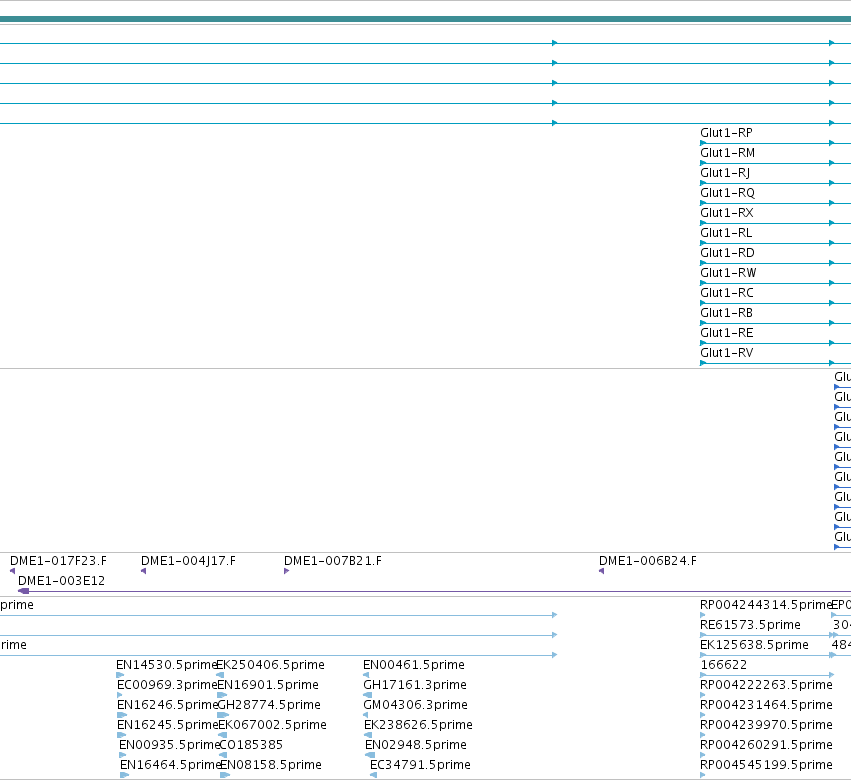Screen dimensions: 851x780
Task: Click the Glut1-RX transcript label
Action: click(727, 213)
